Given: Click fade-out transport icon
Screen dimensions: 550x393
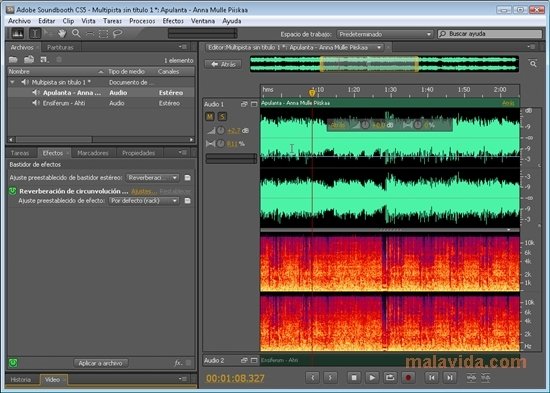Looking at the screenshot, I should [x=486, y=378].
